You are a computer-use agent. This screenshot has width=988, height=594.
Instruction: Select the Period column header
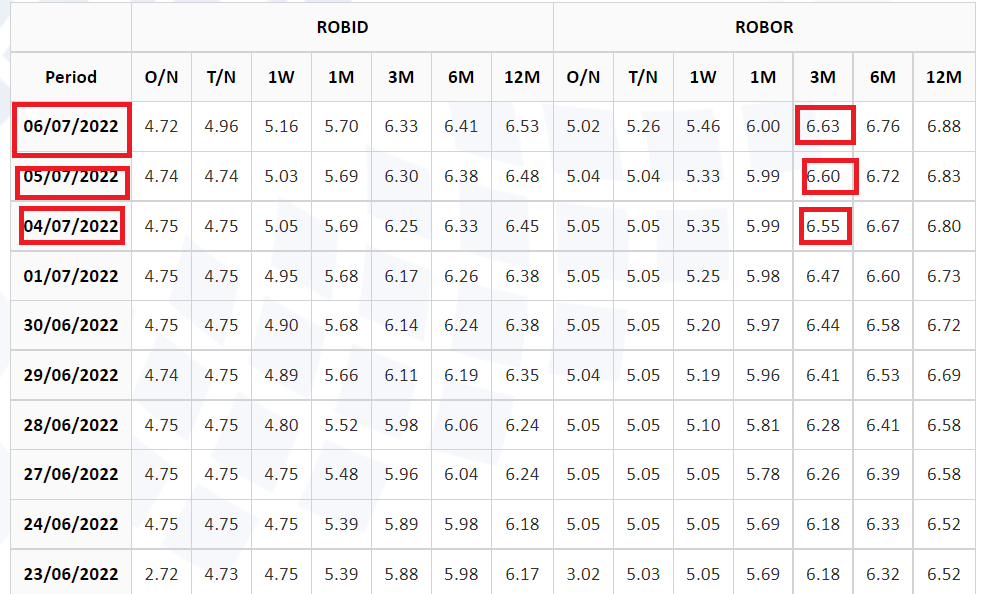point(71,77)
